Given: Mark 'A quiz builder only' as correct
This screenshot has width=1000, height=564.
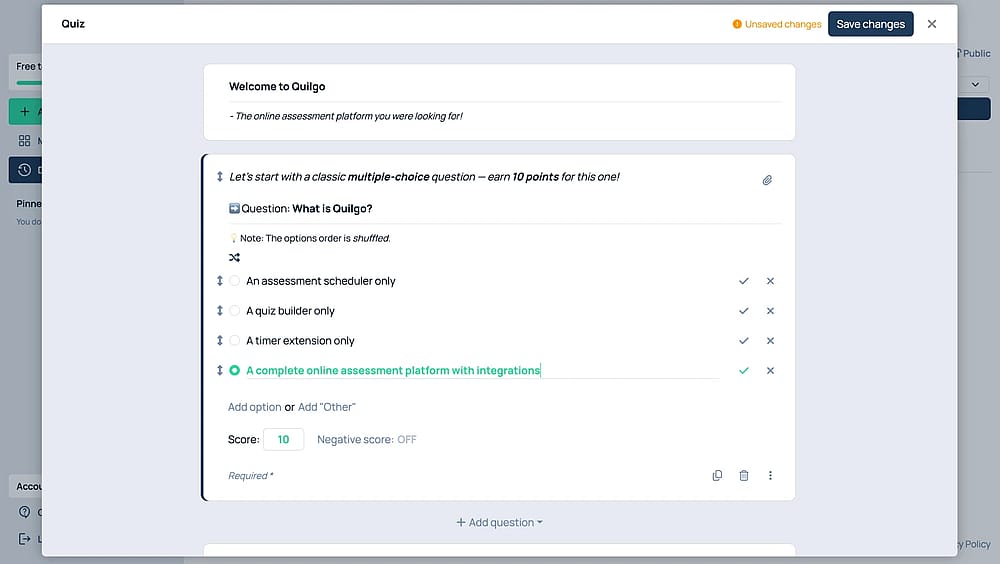Looking at the screenshot, I should [744, 311].
